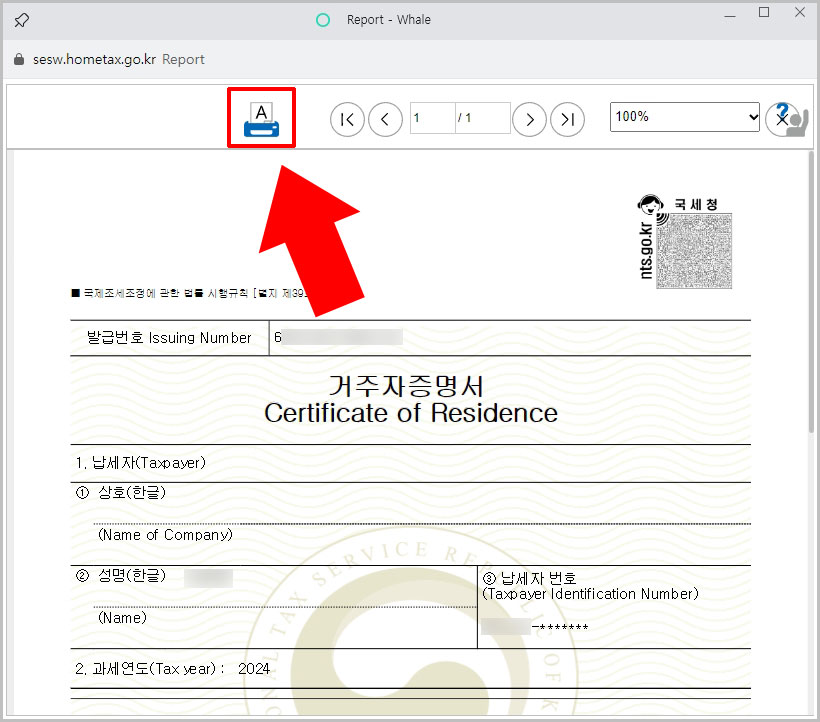Maximize the Report window
The height and width of the screenshot is (722, 820).
point(764,13)
